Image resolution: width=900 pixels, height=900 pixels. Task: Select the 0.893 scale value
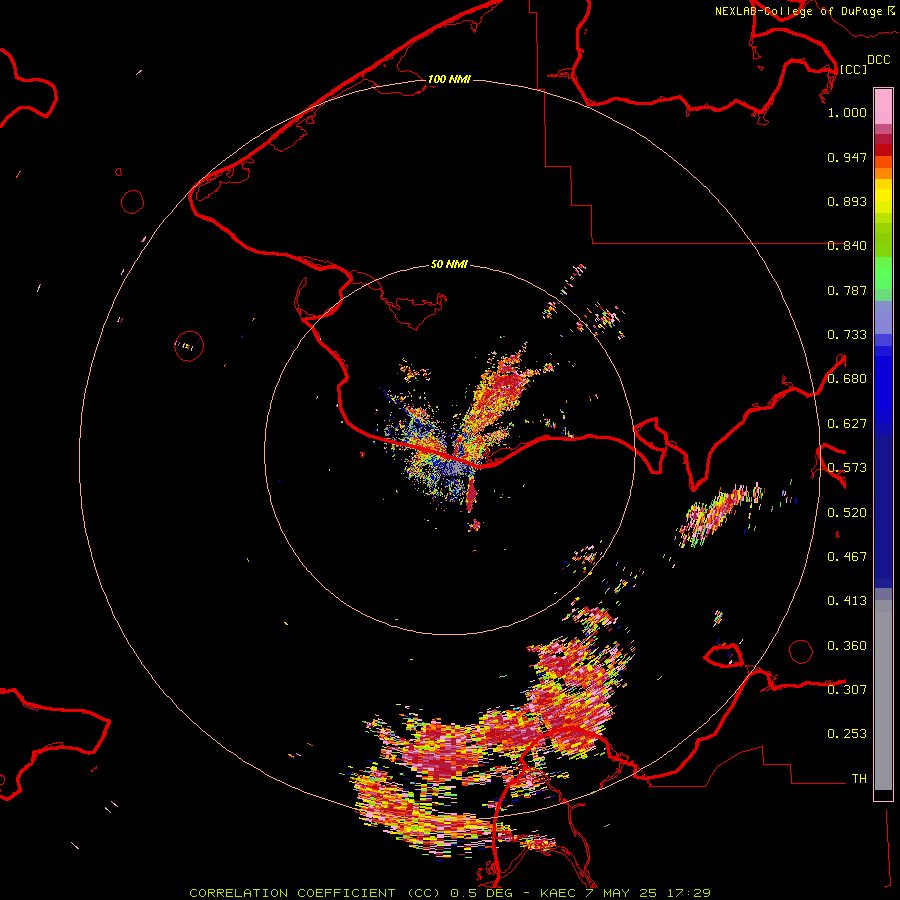(x=847, y=201)
